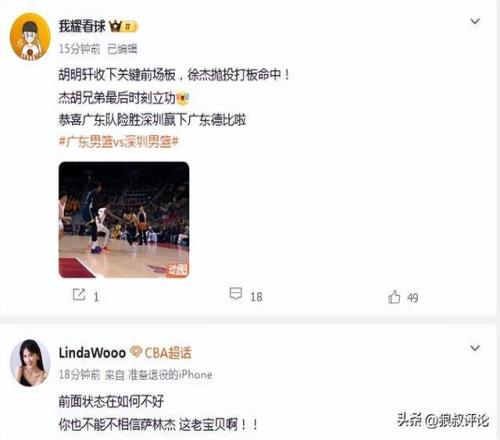This screenshot has height=440, width=500.
Task: Click the 15分钟前 timestamp on first post
Action: tap(79, 49)
